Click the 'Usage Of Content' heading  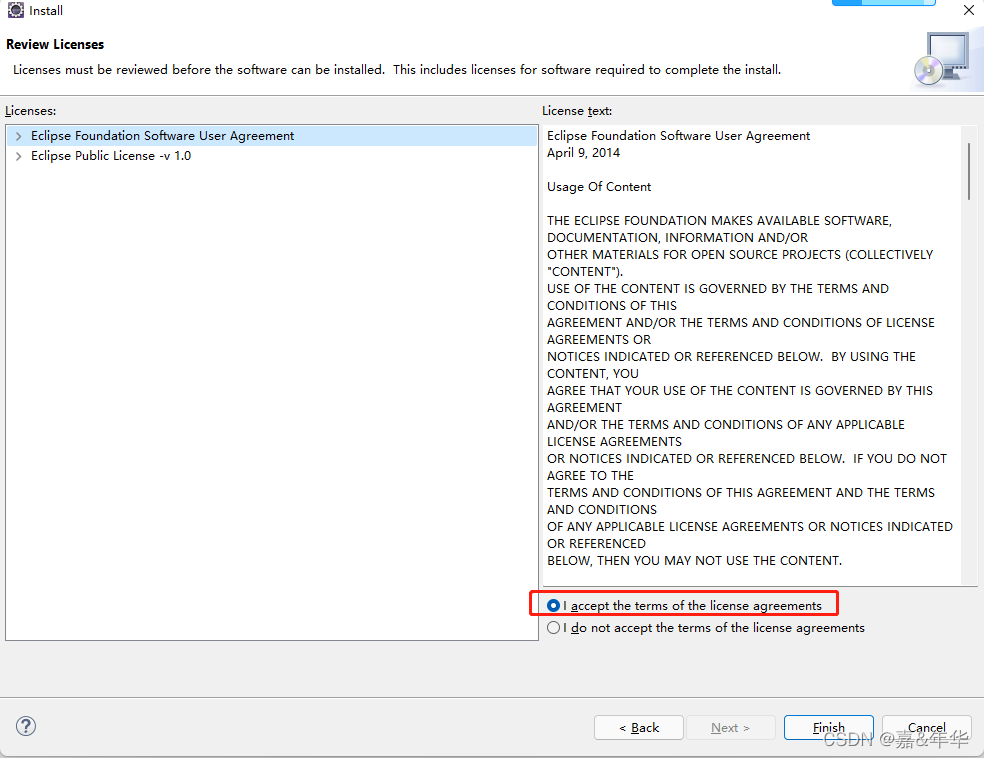pos(599,187)
